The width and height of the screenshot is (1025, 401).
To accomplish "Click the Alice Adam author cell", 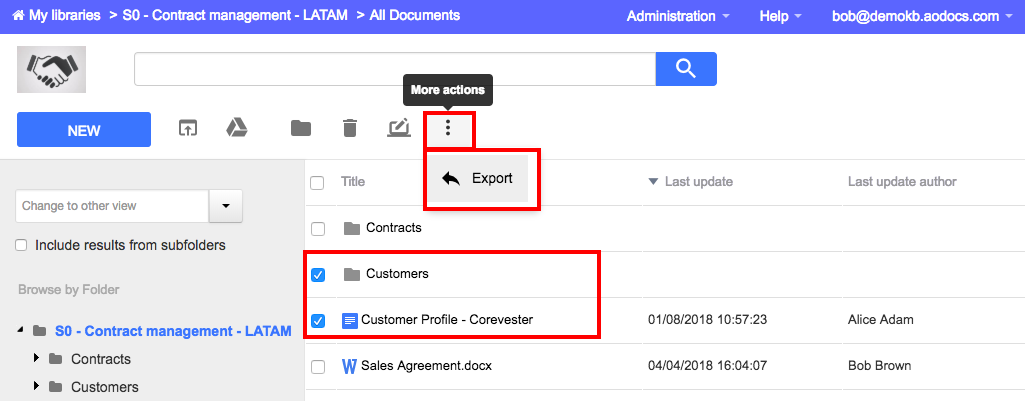I will point(881,320).
